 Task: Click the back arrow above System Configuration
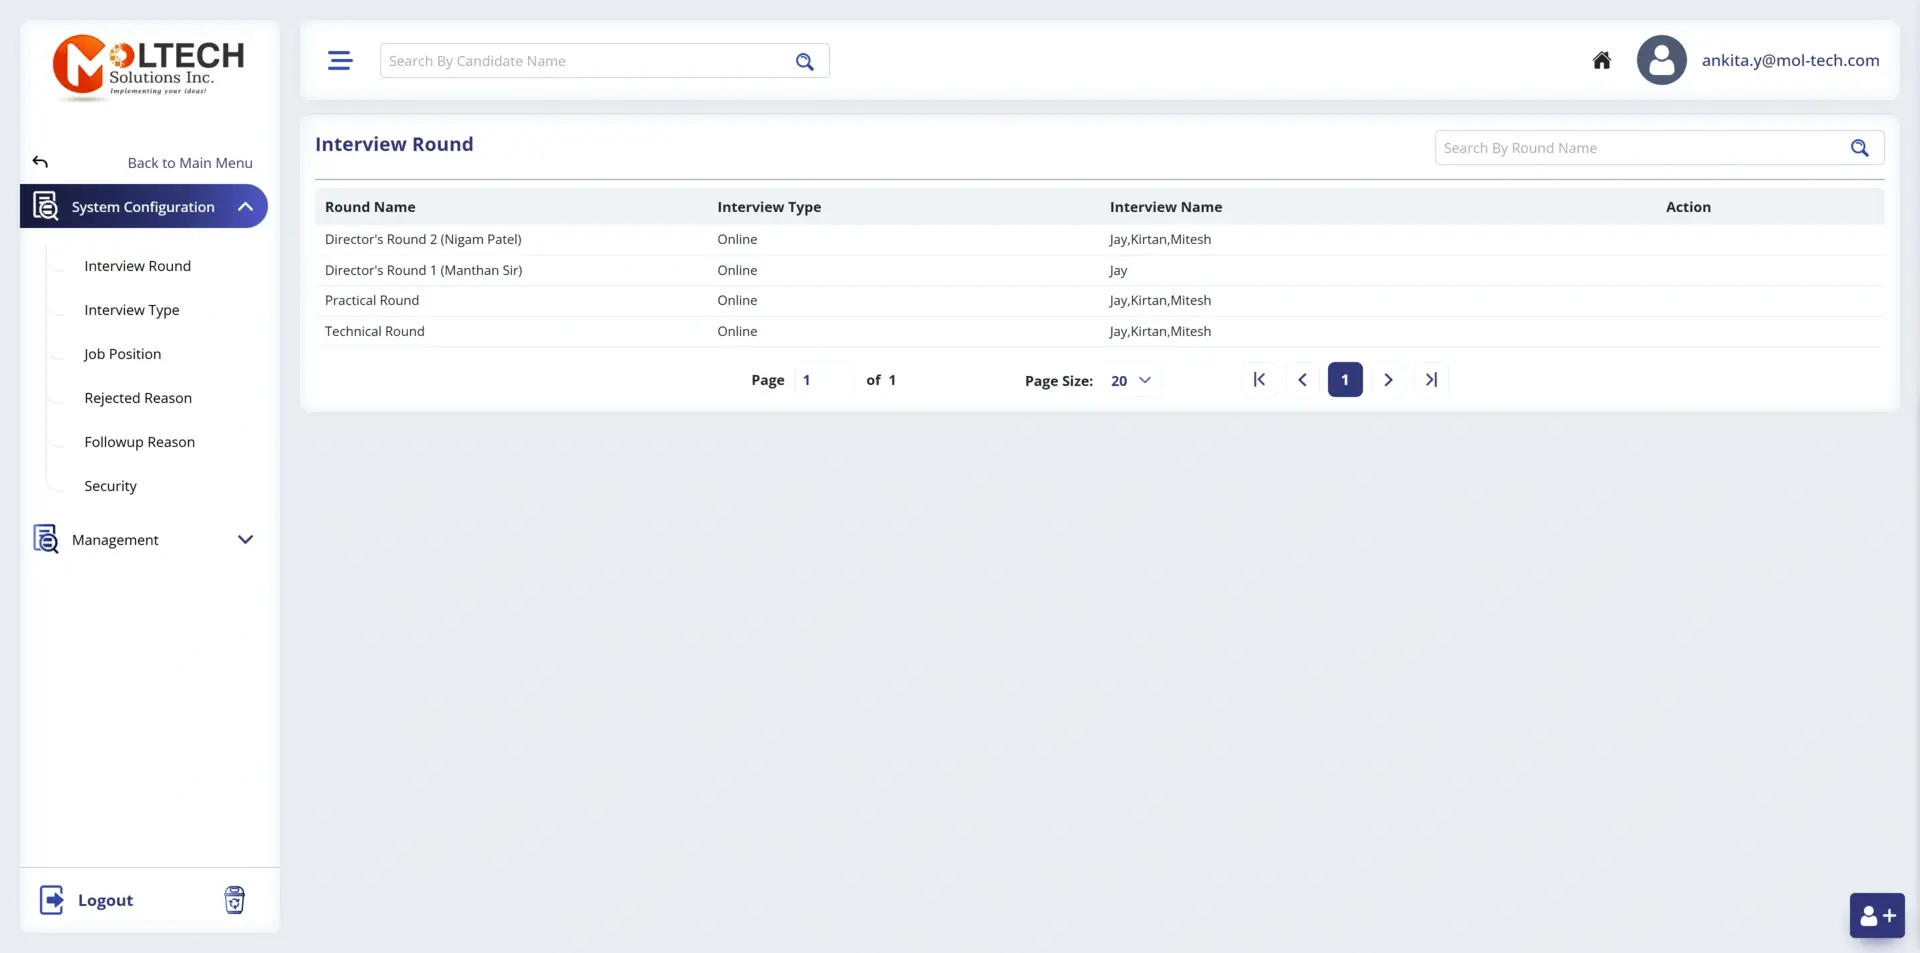pyautogui.click(x=40, y=161)
